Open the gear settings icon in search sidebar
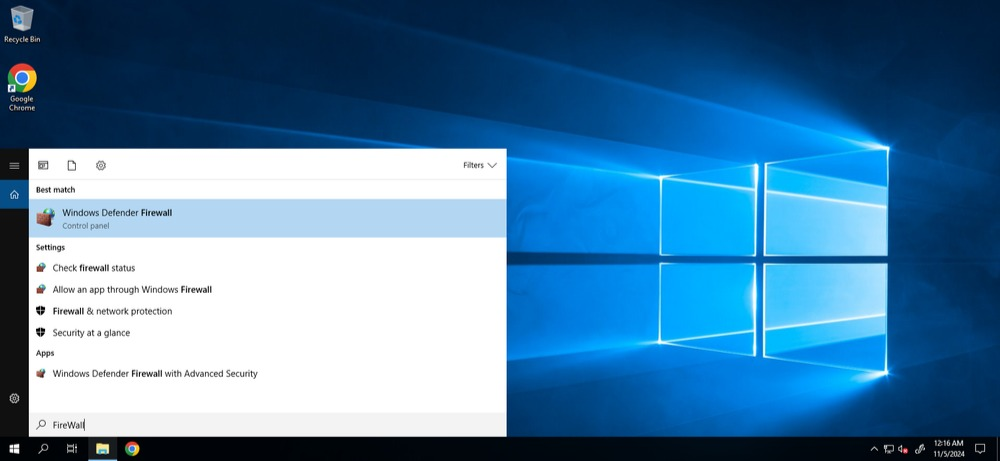Viewport: 1000px width, 461px height. pyautogui.click(x=14, y=399)
